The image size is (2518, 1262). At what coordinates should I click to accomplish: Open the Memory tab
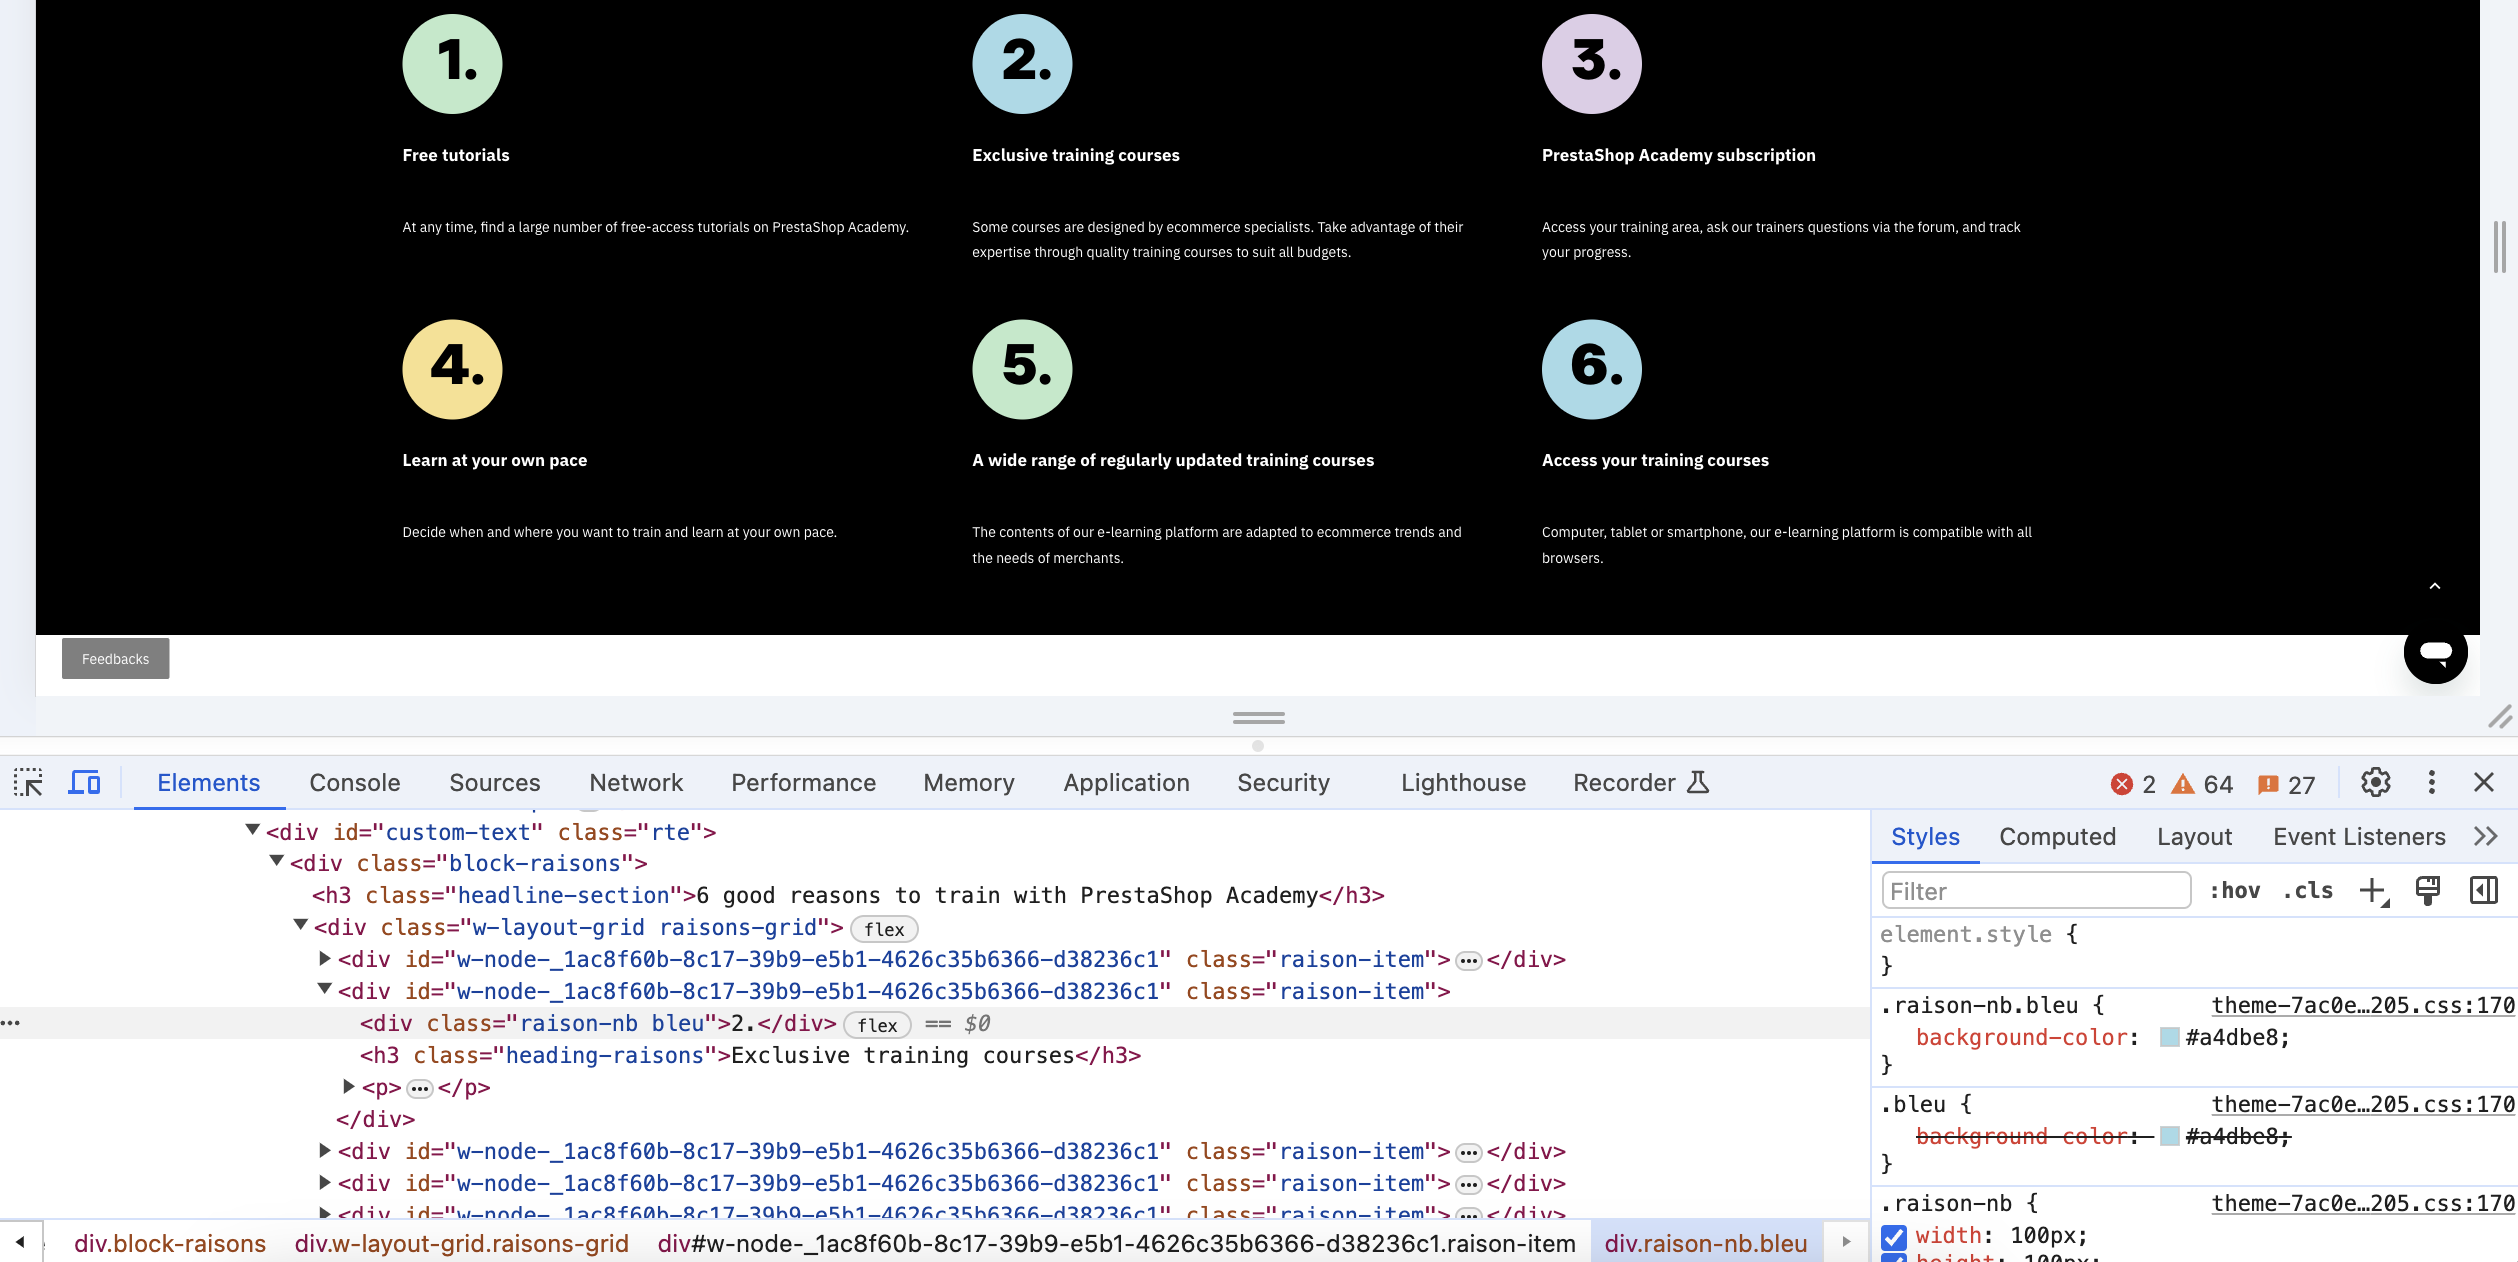968,782
